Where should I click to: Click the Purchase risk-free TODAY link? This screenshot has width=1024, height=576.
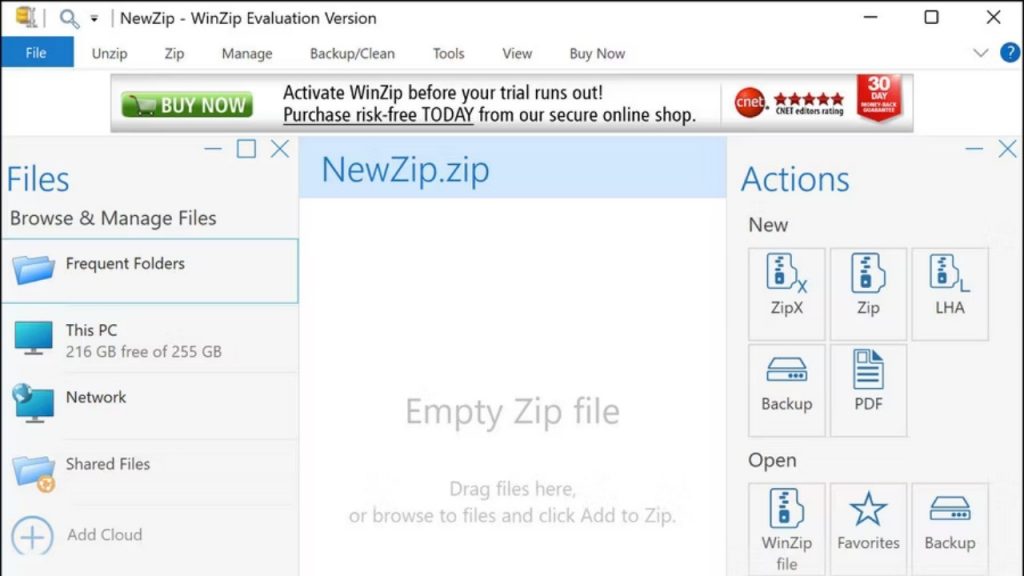click(378, 116)
